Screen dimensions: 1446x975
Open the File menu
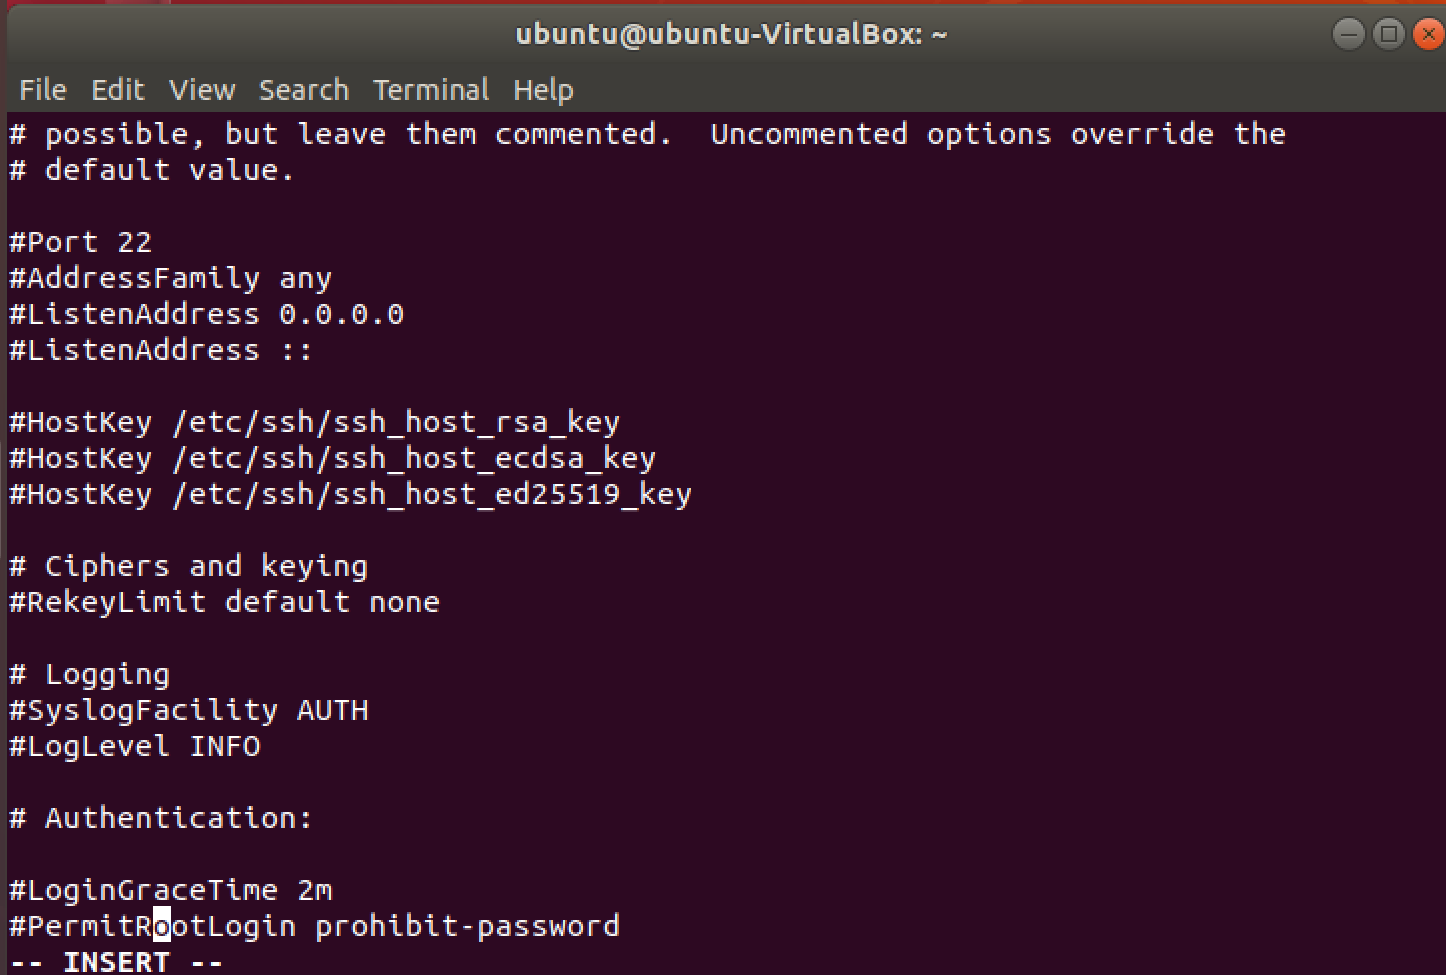pos(43,90)
